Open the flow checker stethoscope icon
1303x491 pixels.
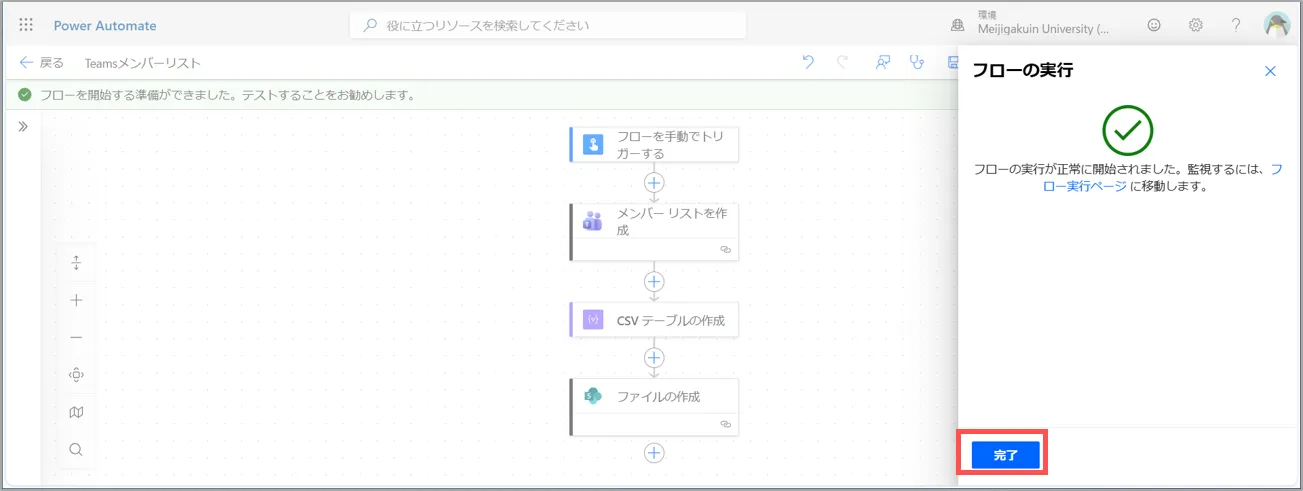916,63
